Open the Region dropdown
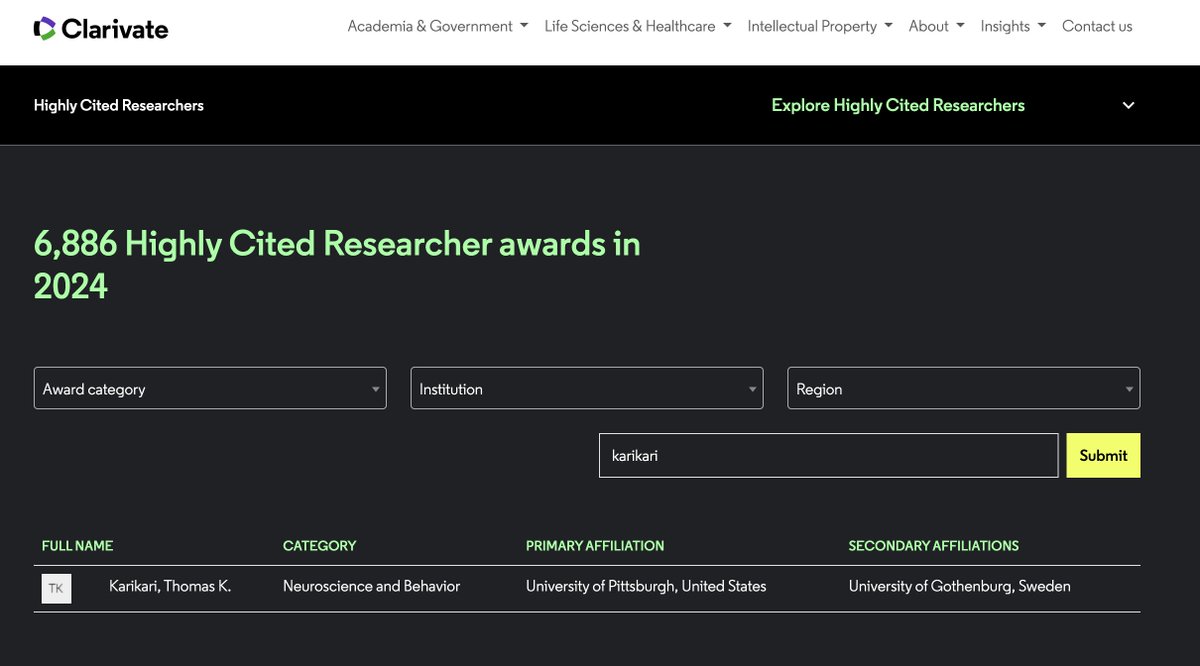Screen dimensions: 1200x666 coord(964,388)
